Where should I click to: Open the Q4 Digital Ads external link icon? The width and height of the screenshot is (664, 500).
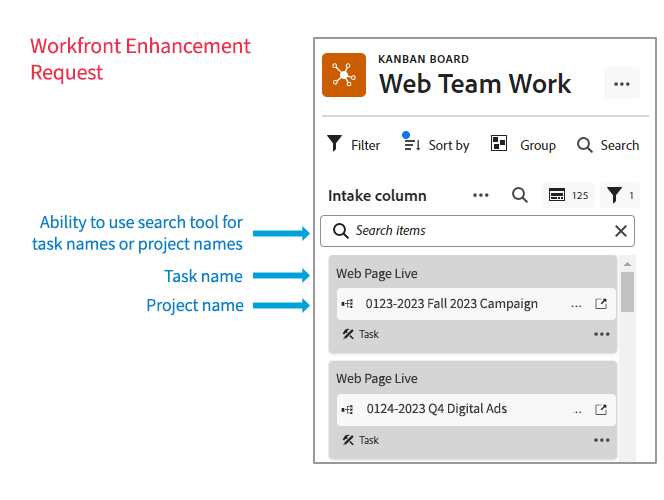click(x=601, y=409)
